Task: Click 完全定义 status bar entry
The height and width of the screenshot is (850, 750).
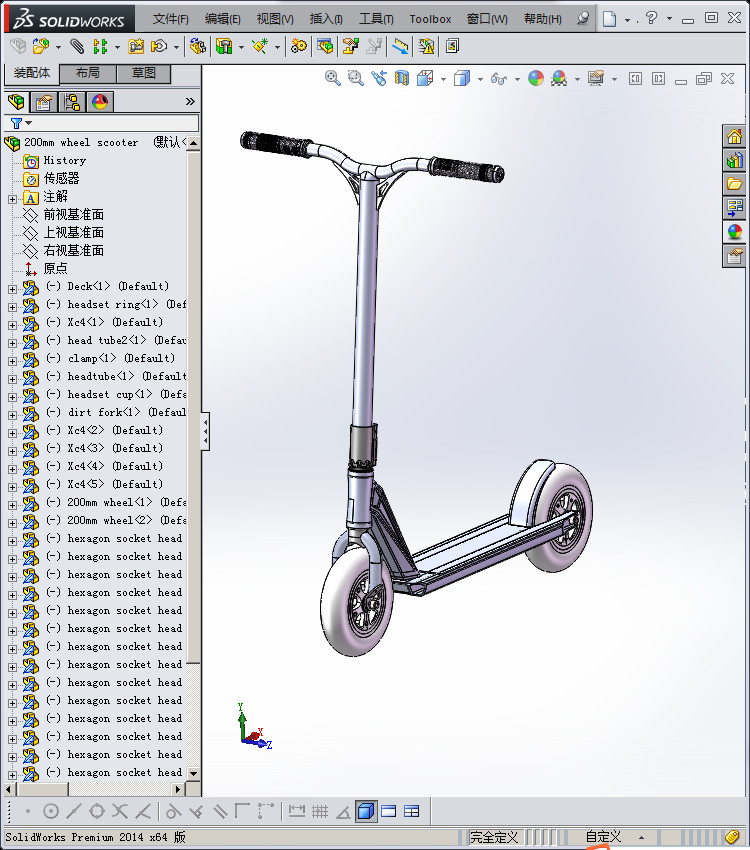Action: point(494,838)
